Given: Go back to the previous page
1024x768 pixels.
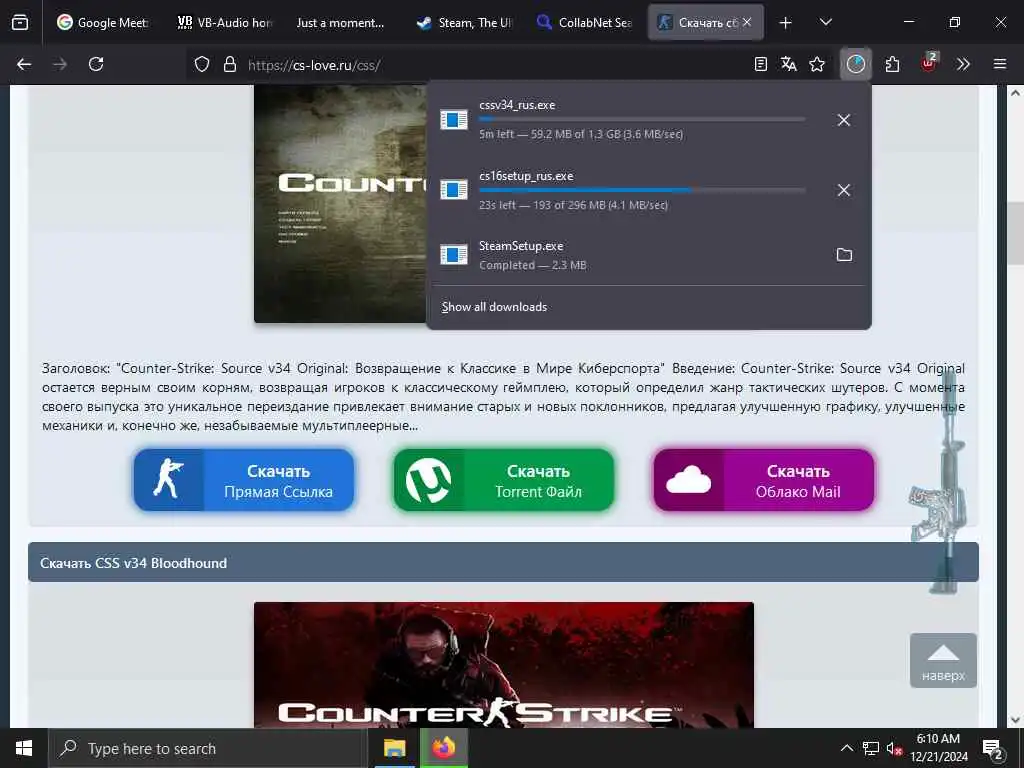Looking at the screenshot, I should (24, 64).
